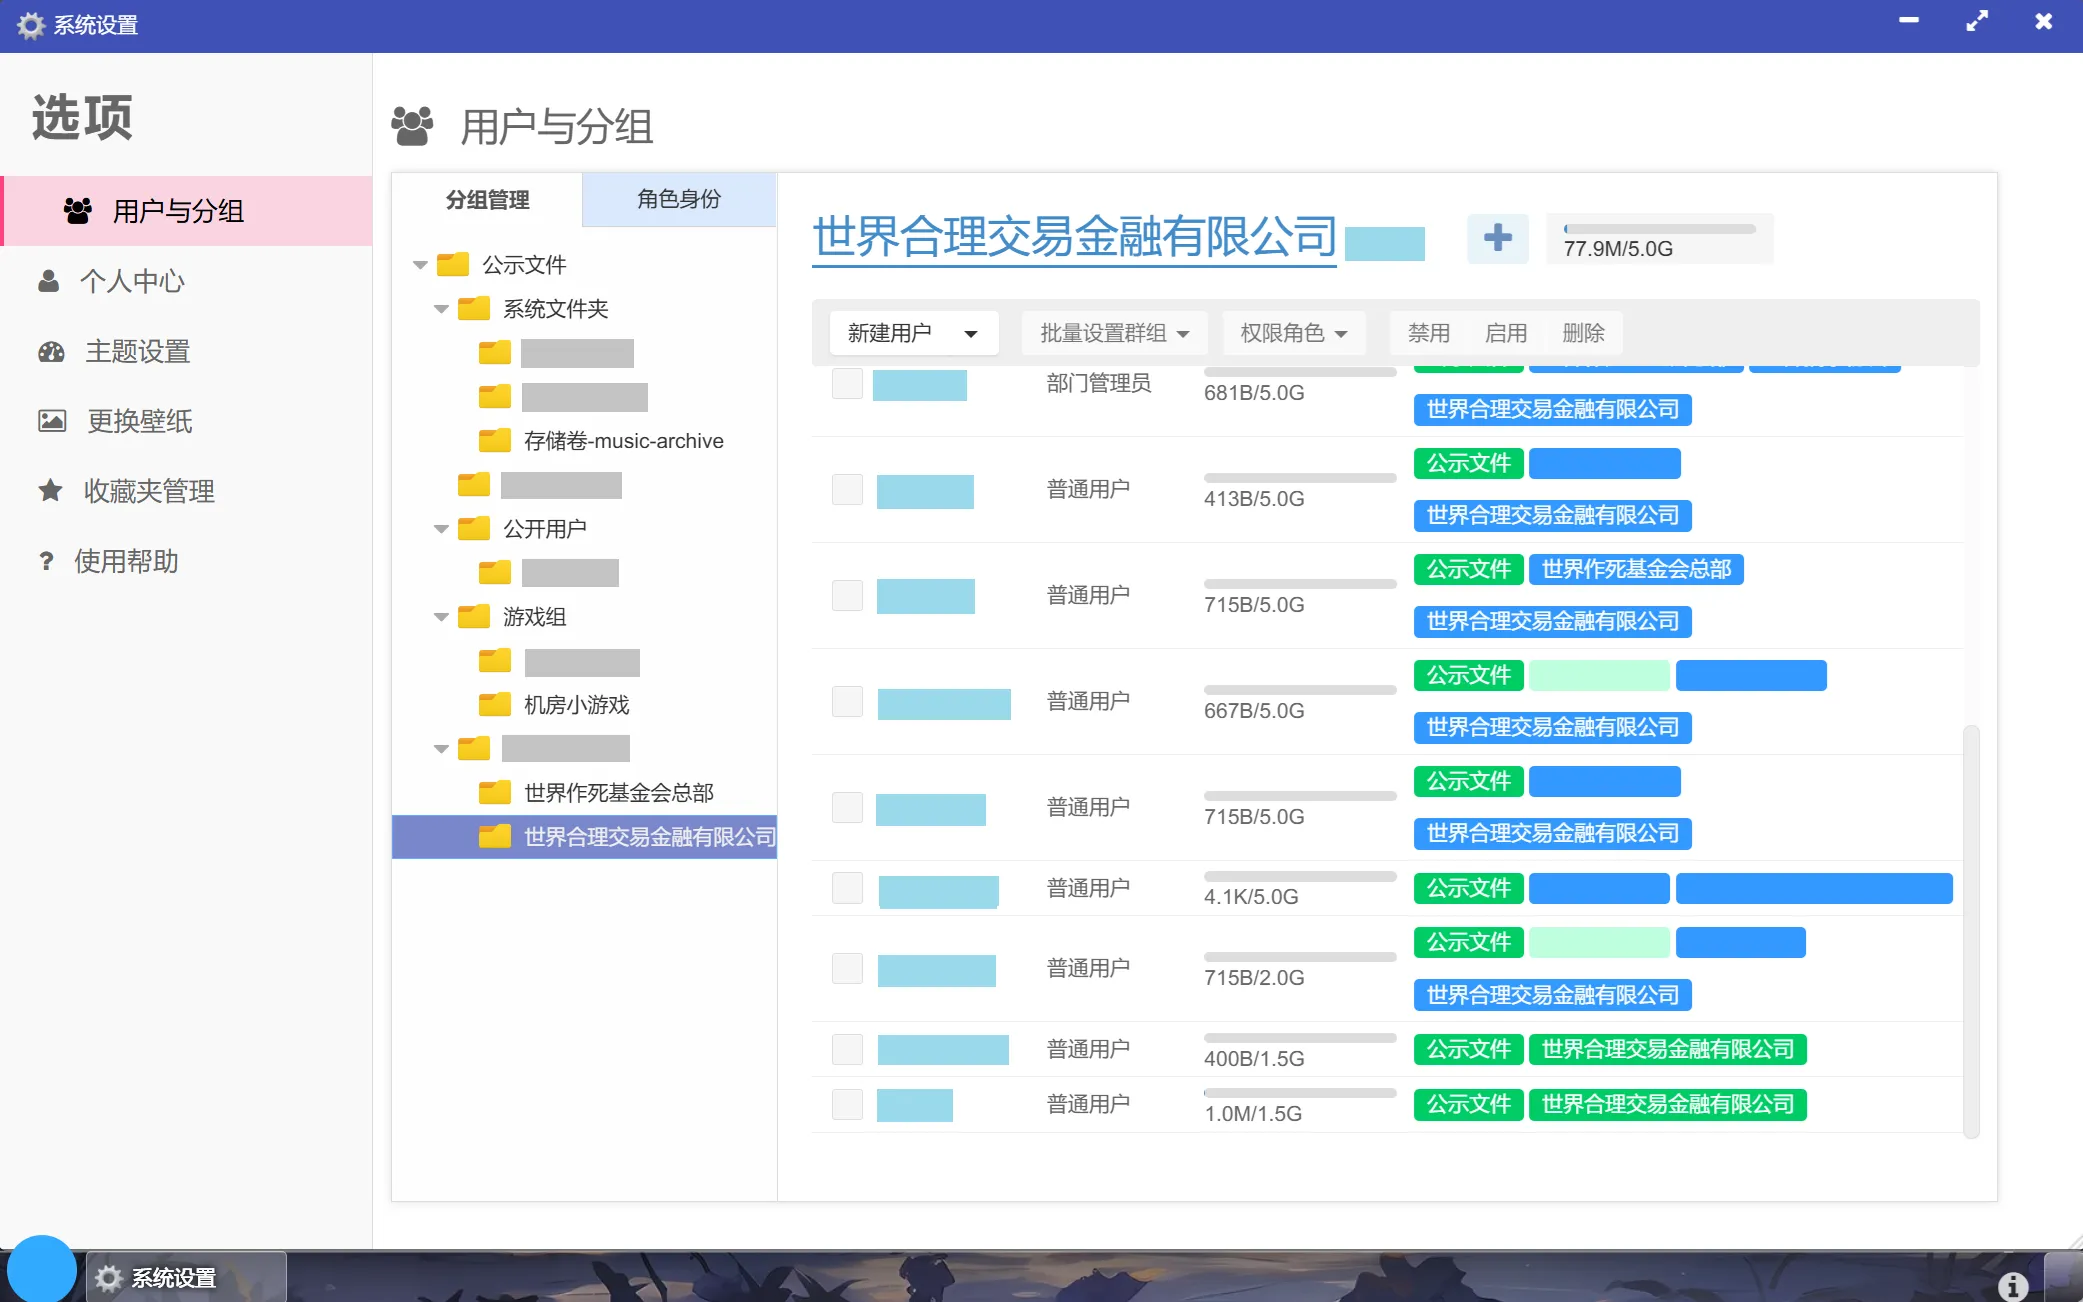Screen dimensions: 2083x1302
Task: Click the 系统文件夹 folder icon
Action: coord(474,308)
